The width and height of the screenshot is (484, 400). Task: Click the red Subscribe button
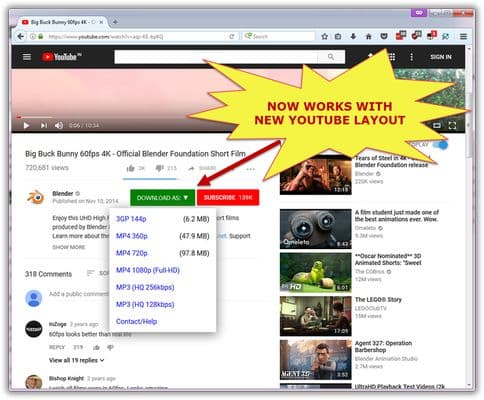(x=228, y=198)
